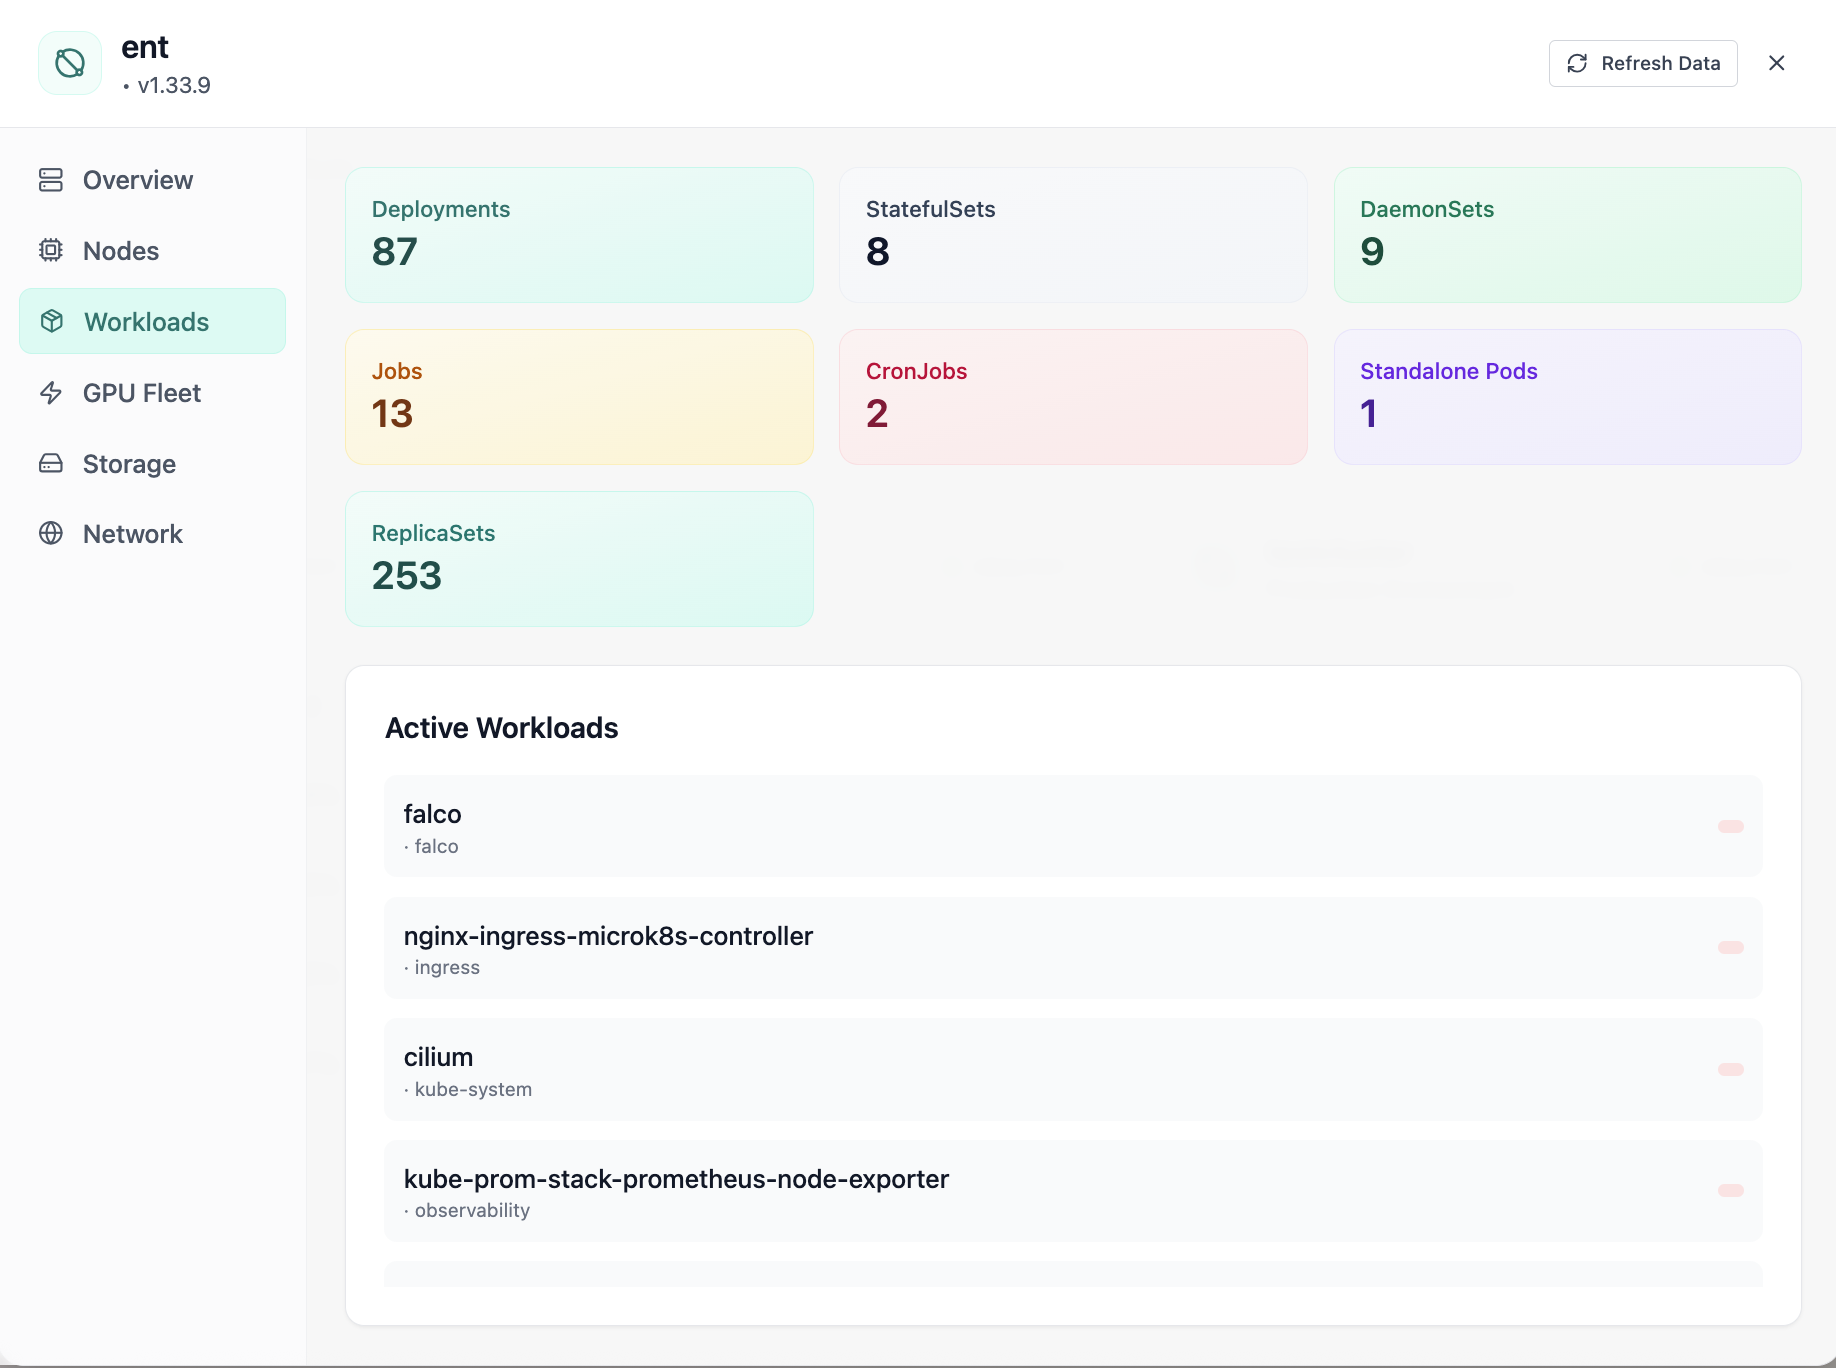This screenshot has height=1368, width=1836.
Task: Open the Jobs card showing 13
Action: tap(579, 397)
